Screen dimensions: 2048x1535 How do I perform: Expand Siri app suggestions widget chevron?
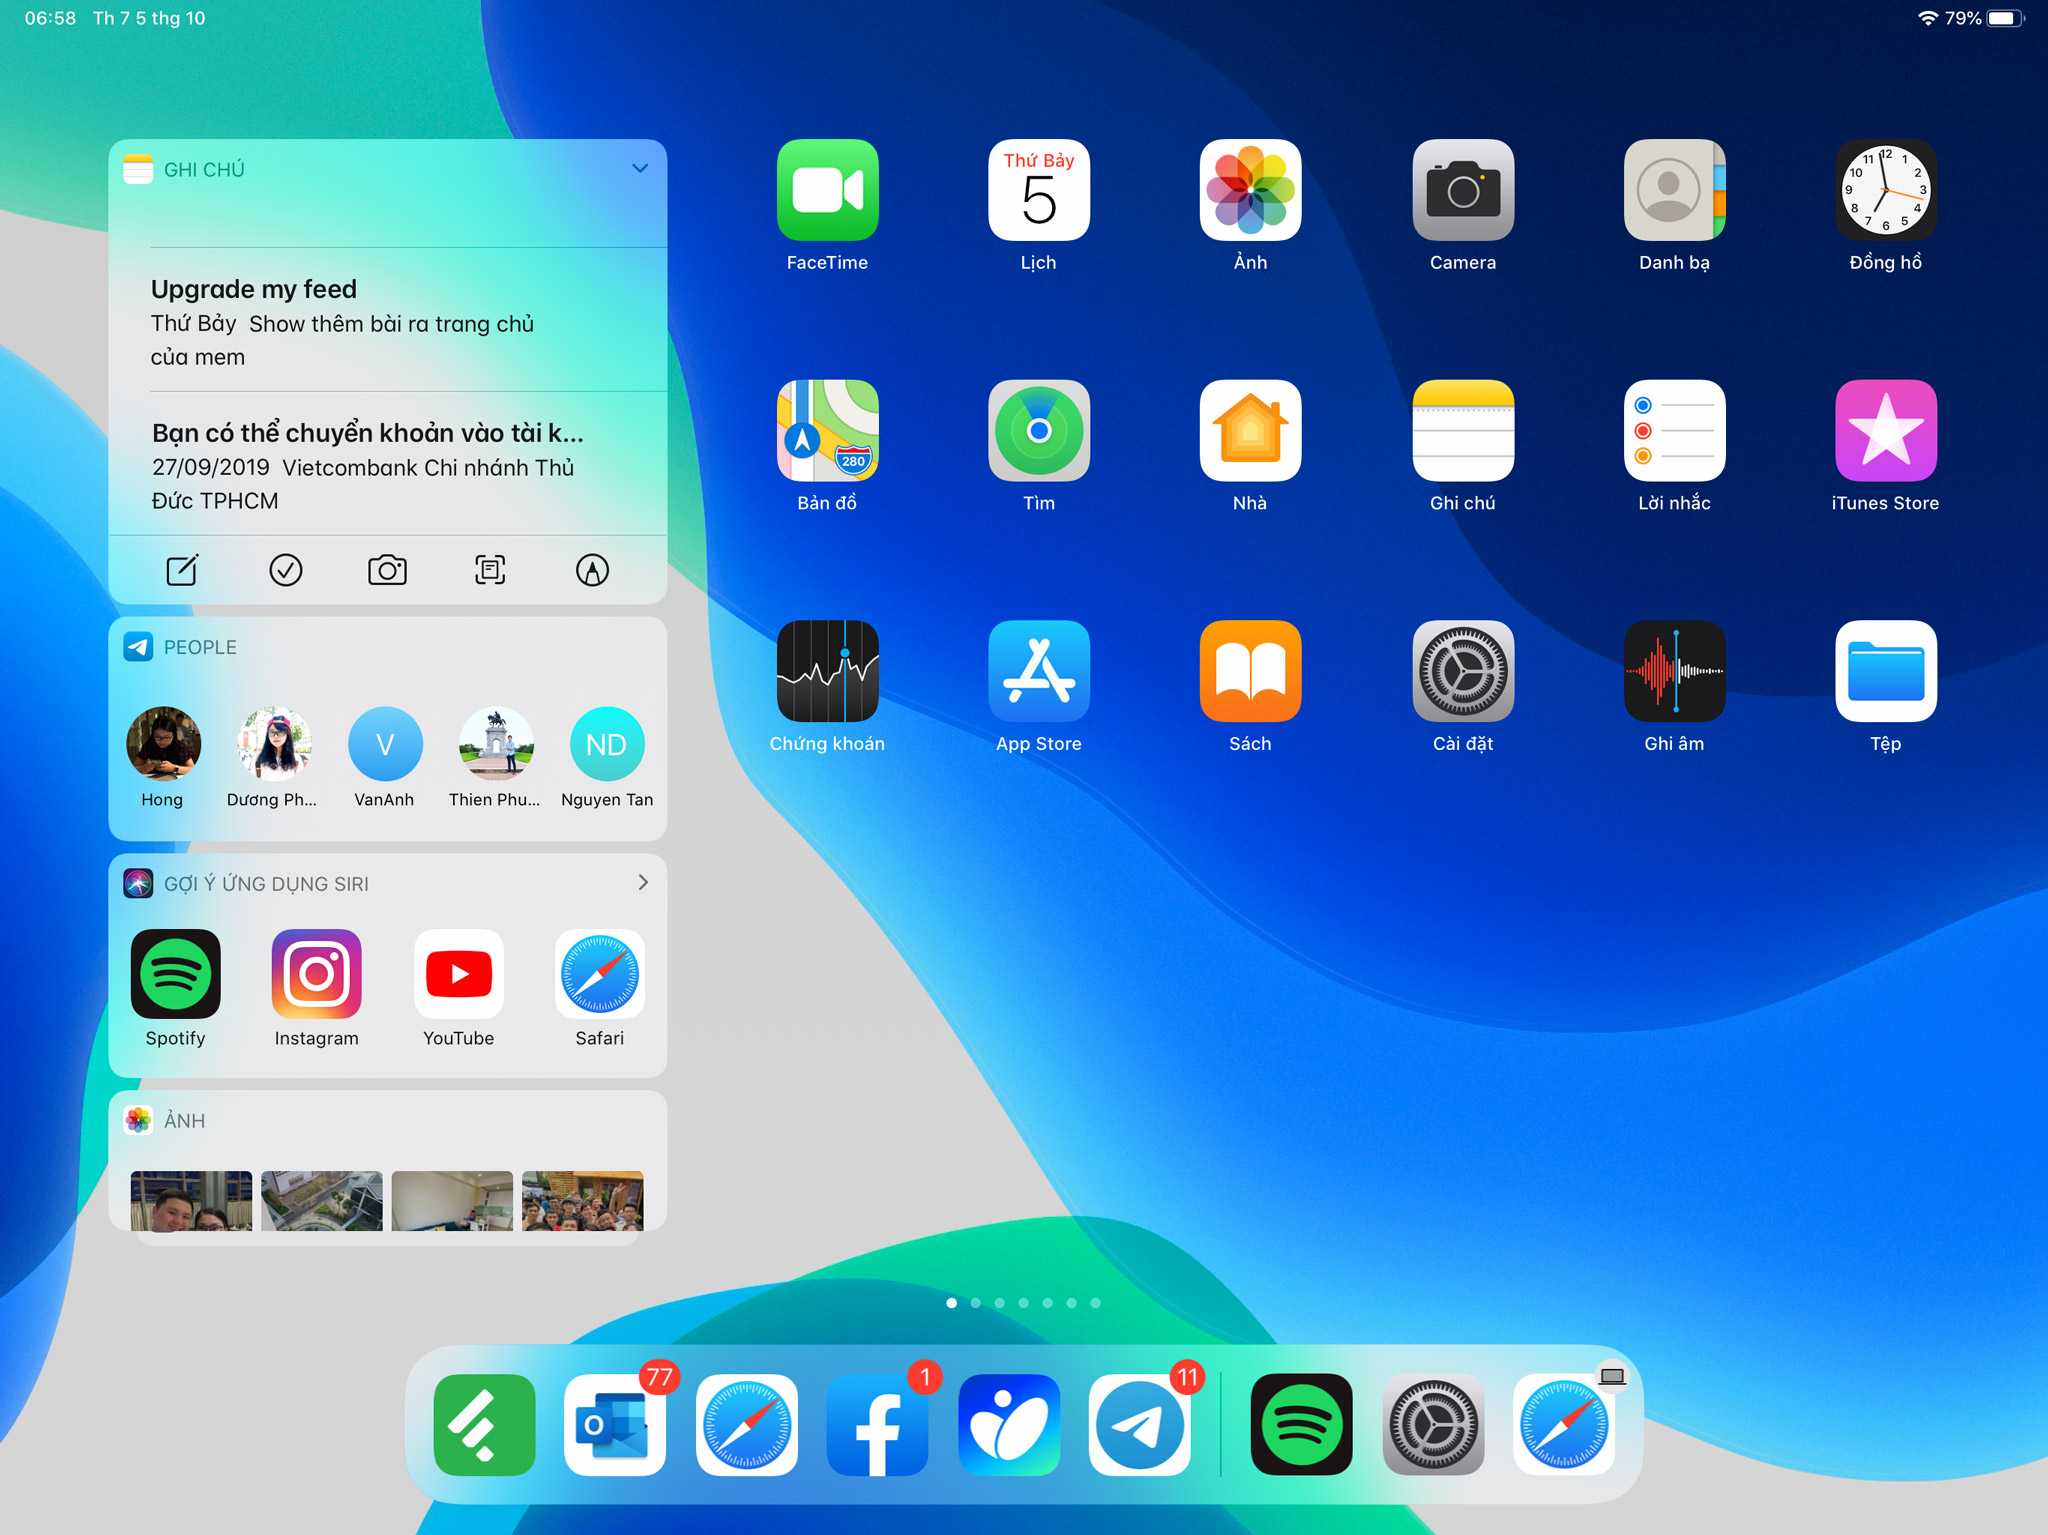pos(643,882)
